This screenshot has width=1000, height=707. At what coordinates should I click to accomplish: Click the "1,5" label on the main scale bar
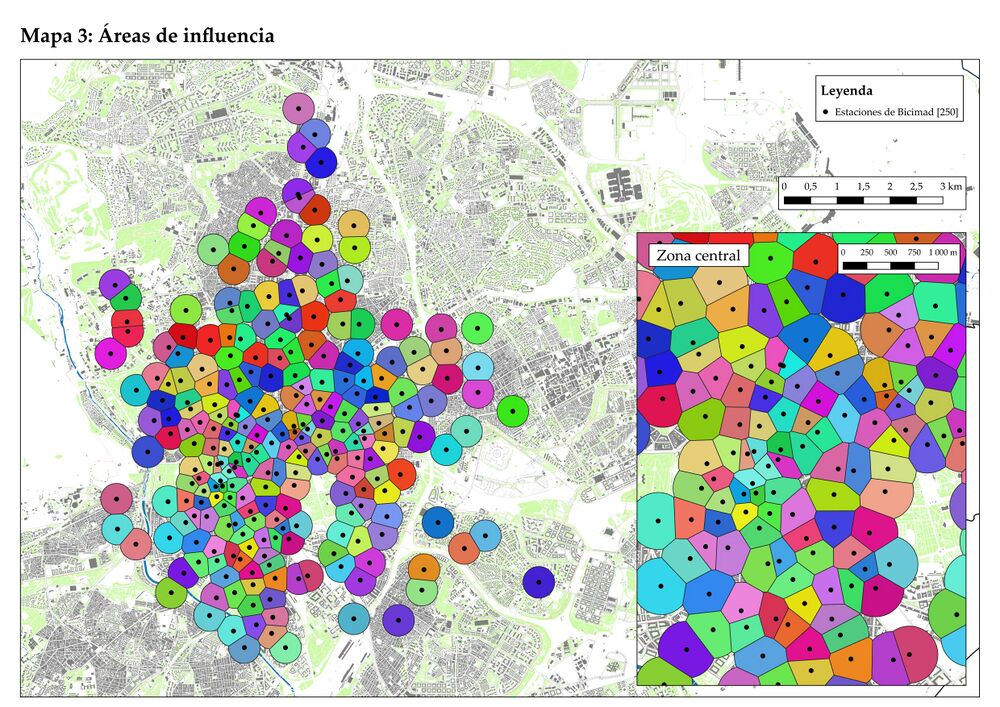[863, 187]
